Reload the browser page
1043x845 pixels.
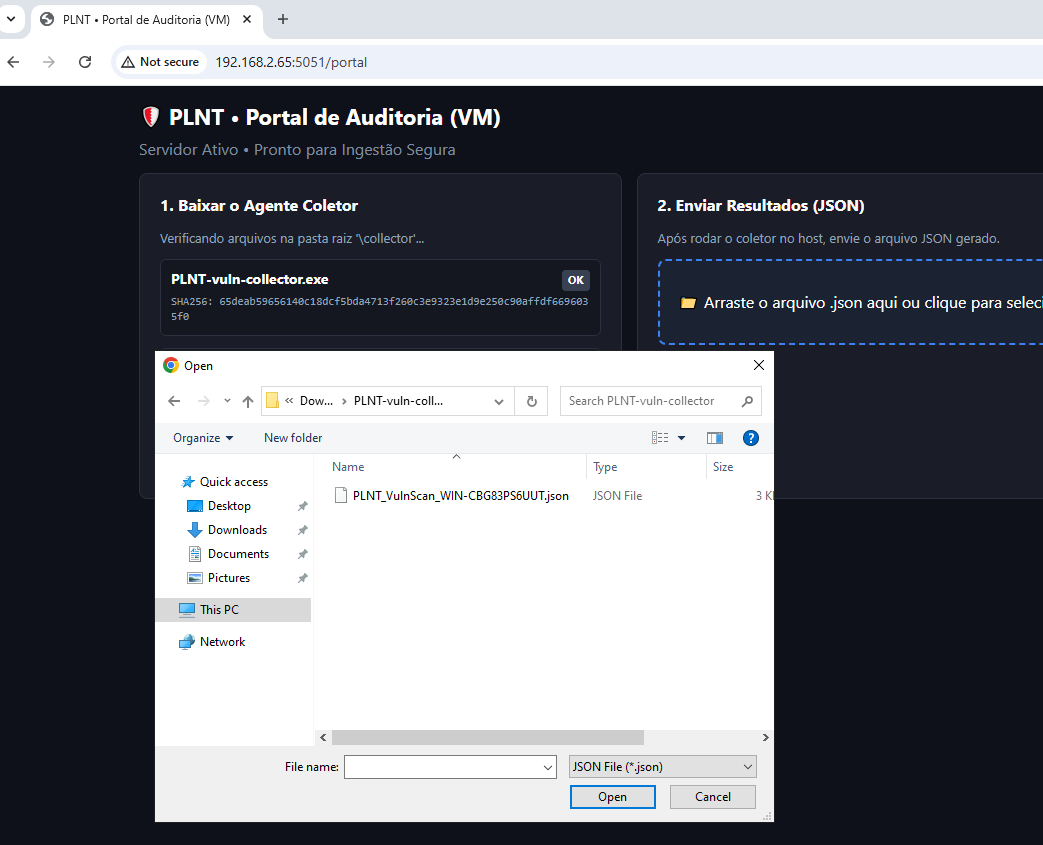pyautogui.click(x=85, y=62)
